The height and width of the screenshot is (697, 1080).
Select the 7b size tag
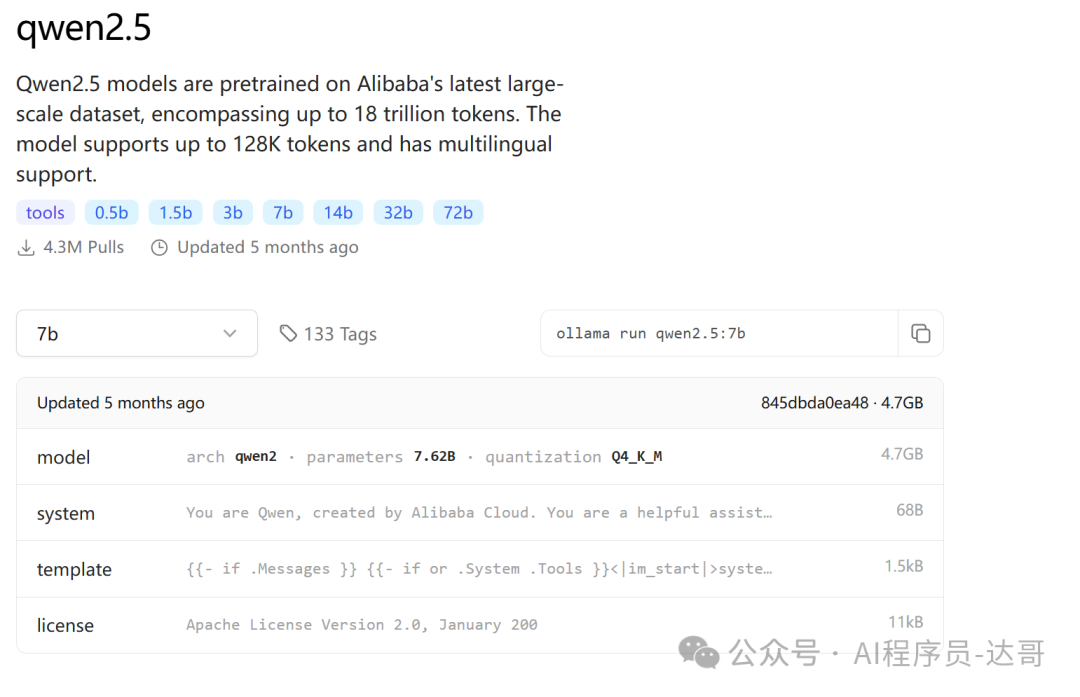pos(283,213)
